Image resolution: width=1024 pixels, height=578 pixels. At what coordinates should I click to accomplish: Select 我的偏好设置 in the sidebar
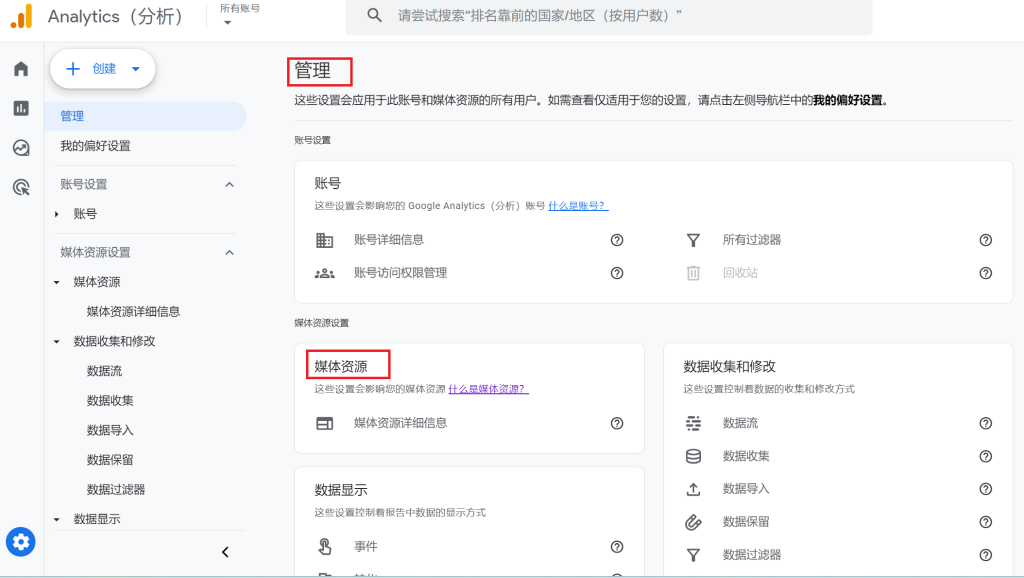(x=96, y=147)
